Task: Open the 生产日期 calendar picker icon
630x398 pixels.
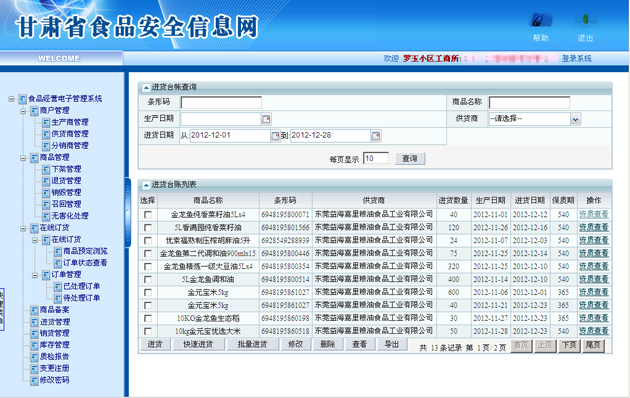Action: [266, 119]
